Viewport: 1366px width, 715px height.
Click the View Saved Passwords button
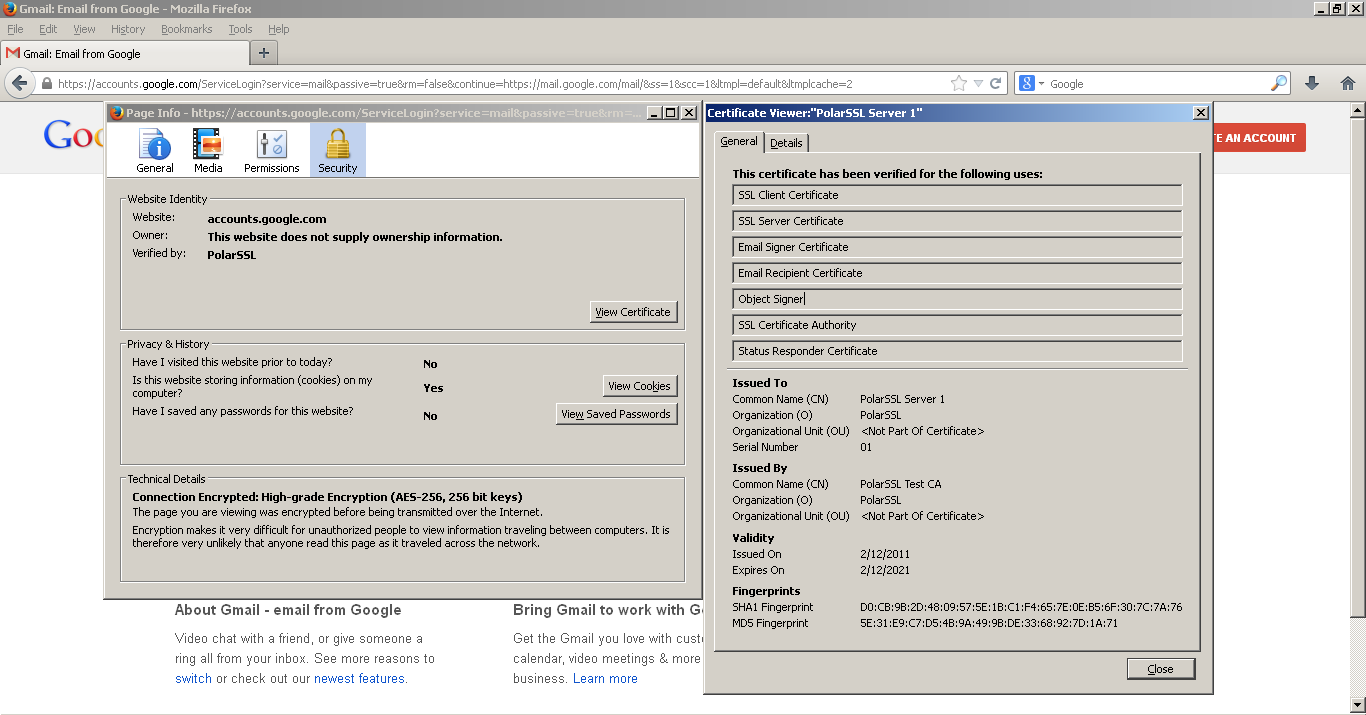[x=616, y=414]
